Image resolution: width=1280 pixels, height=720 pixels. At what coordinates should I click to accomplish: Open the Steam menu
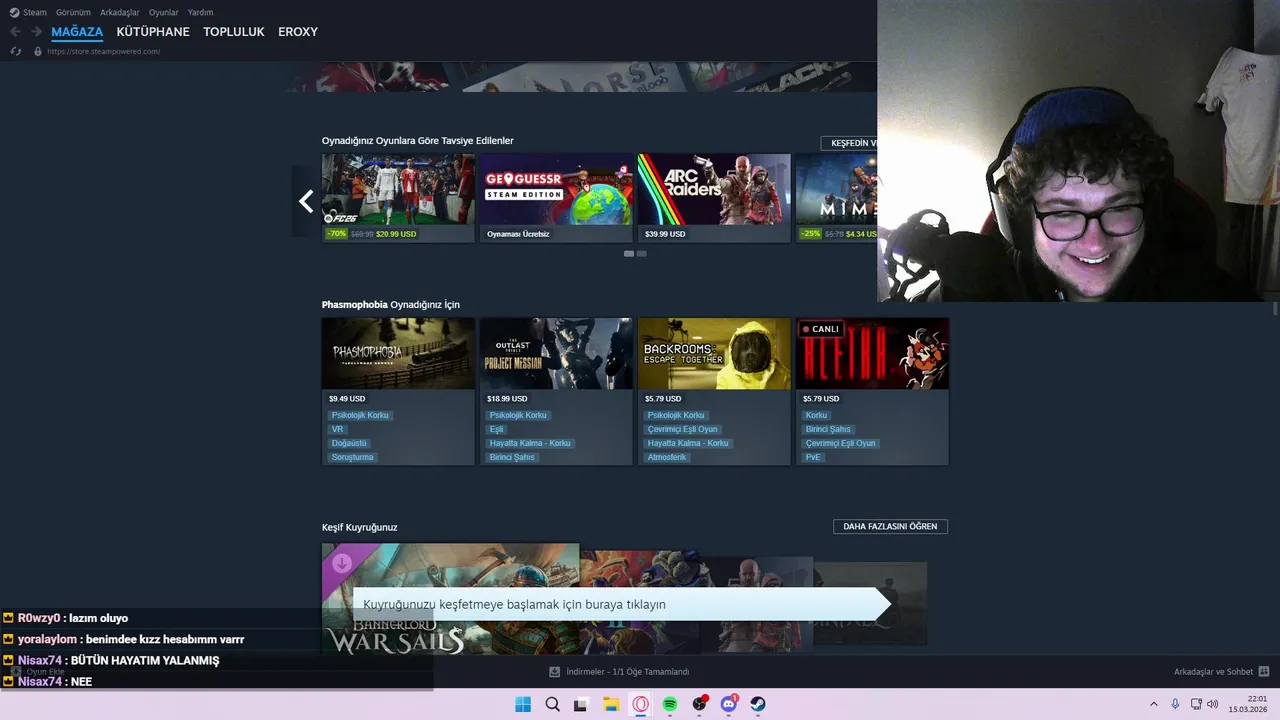coord(35,12)
